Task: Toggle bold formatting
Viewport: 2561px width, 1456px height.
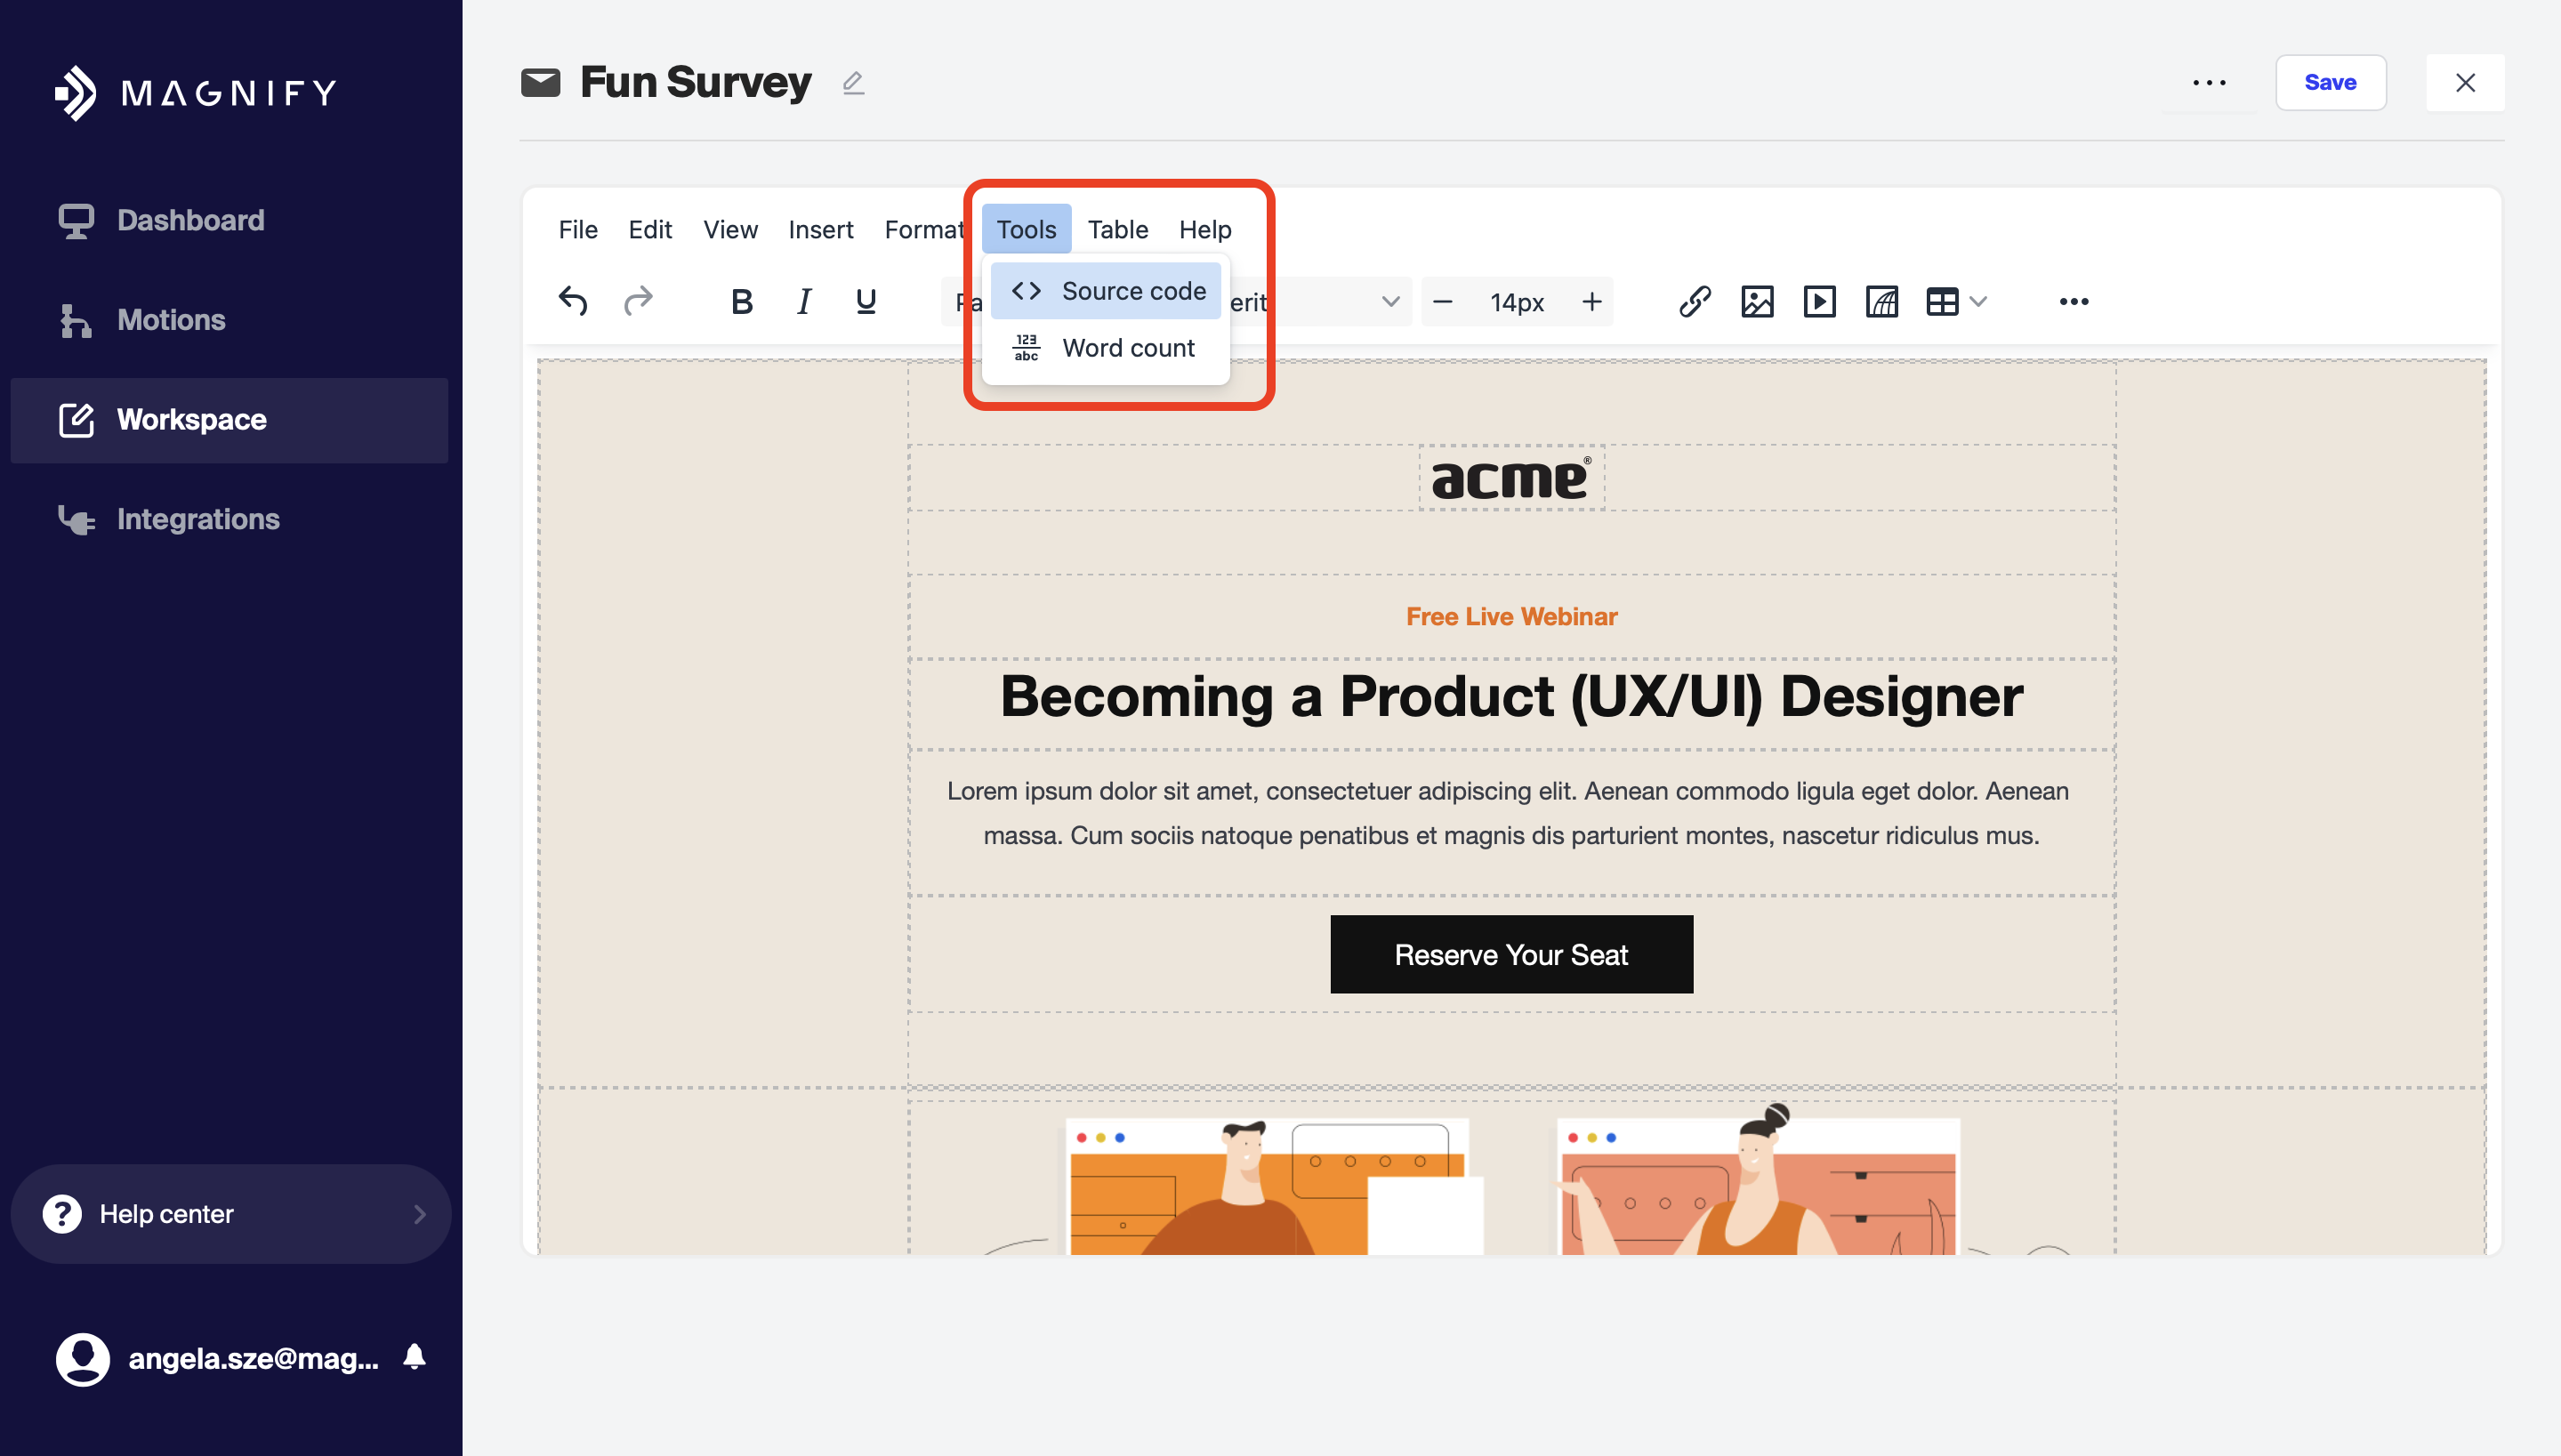Action: 741,301
